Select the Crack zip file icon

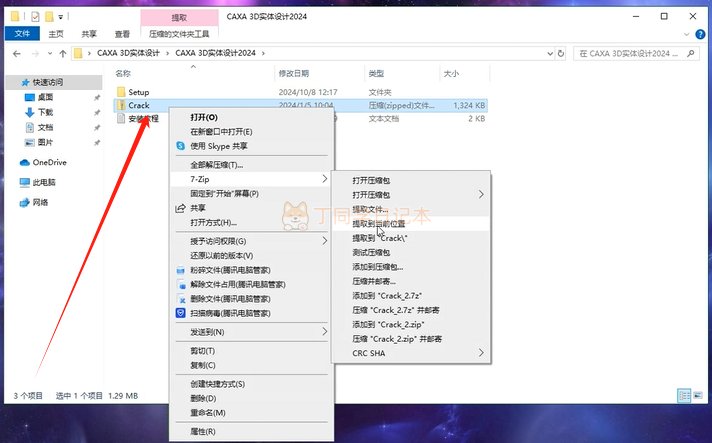121,105
